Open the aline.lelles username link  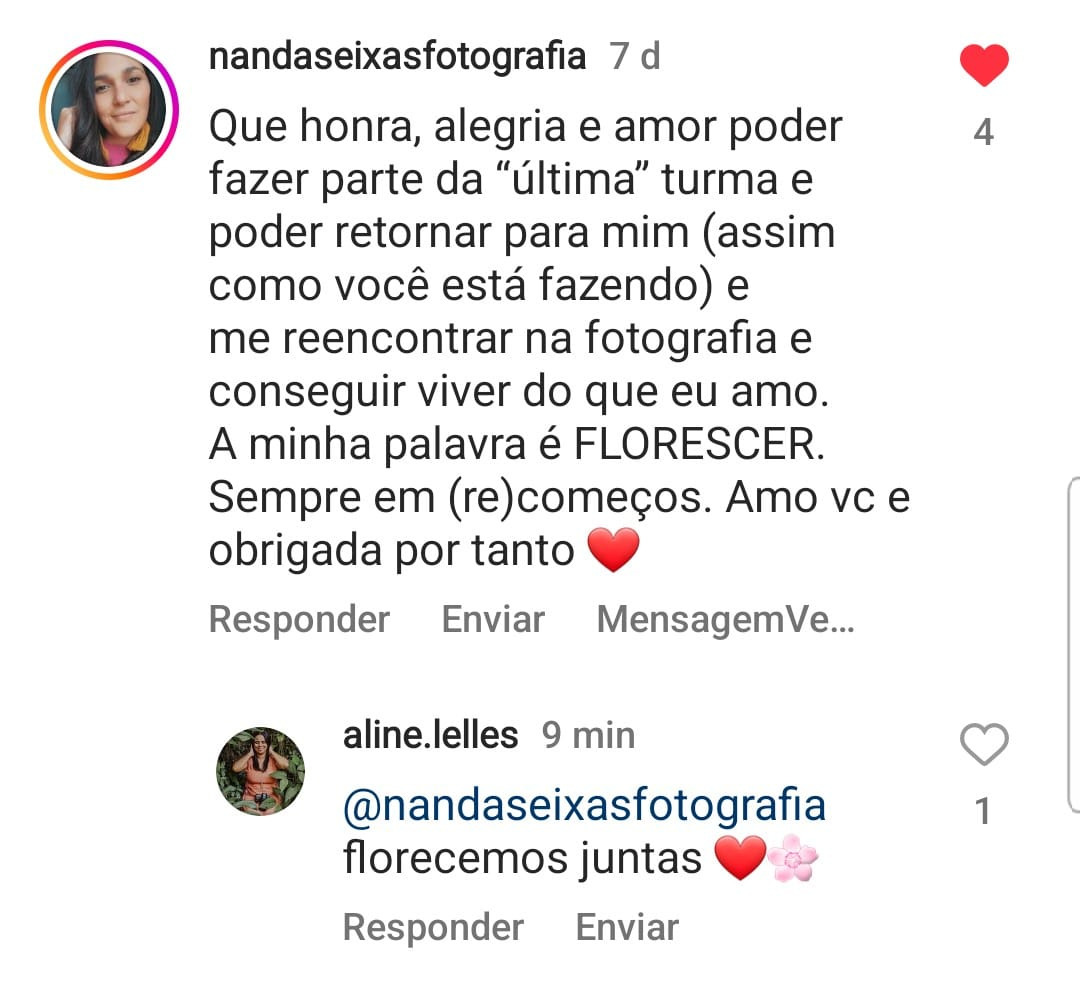point(430,735)
